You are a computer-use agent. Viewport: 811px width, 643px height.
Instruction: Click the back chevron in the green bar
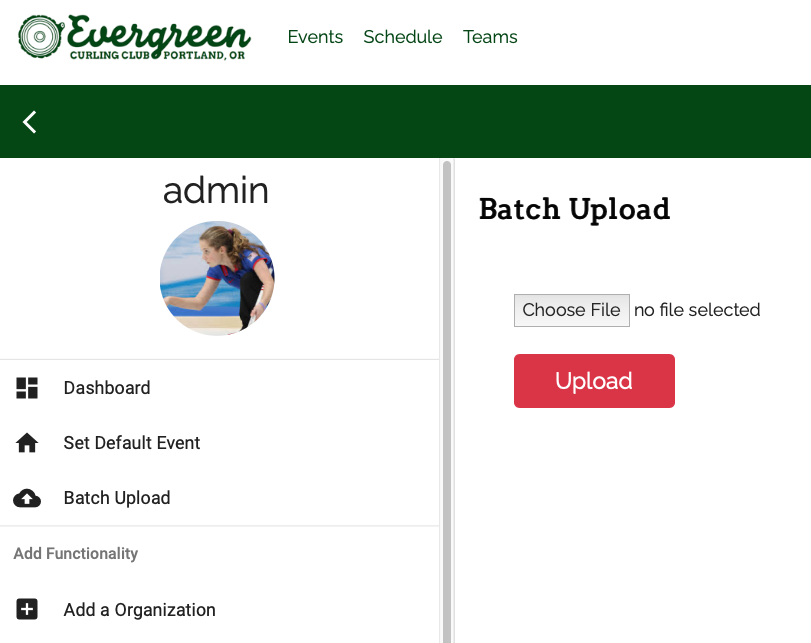pos(28,121)
